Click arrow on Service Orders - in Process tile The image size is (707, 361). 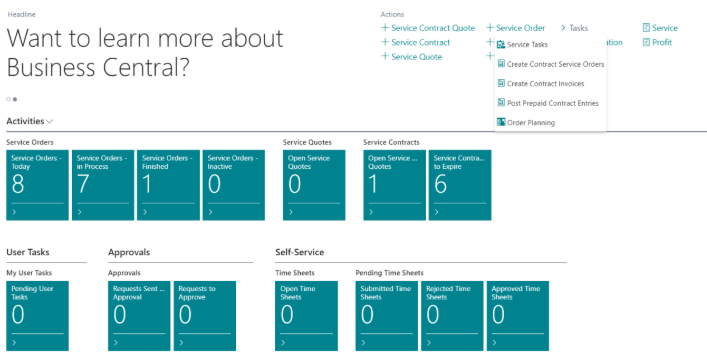(x=80, y=212)
